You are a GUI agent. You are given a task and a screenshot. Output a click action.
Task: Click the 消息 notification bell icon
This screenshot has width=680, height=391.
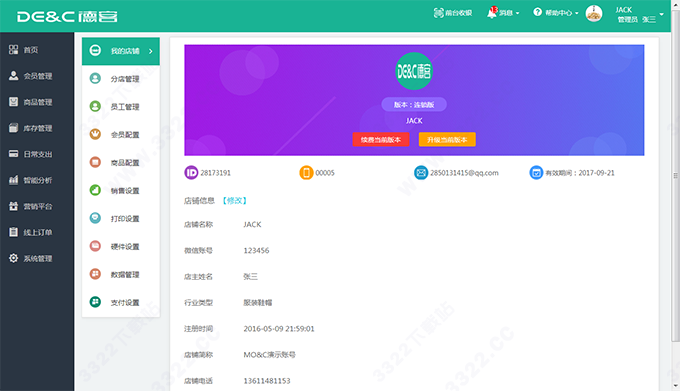click(x=491, y=13)
